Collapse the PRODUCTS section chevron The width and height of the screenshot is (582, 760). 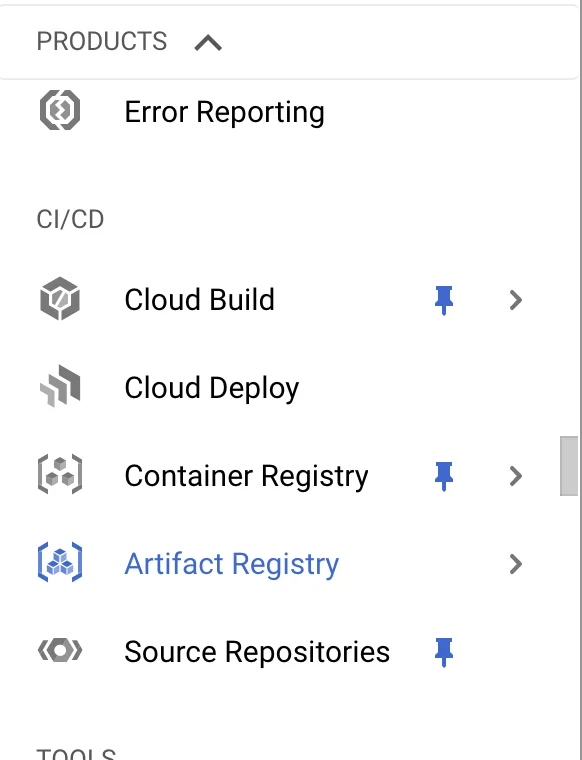[x=208, y=43]
